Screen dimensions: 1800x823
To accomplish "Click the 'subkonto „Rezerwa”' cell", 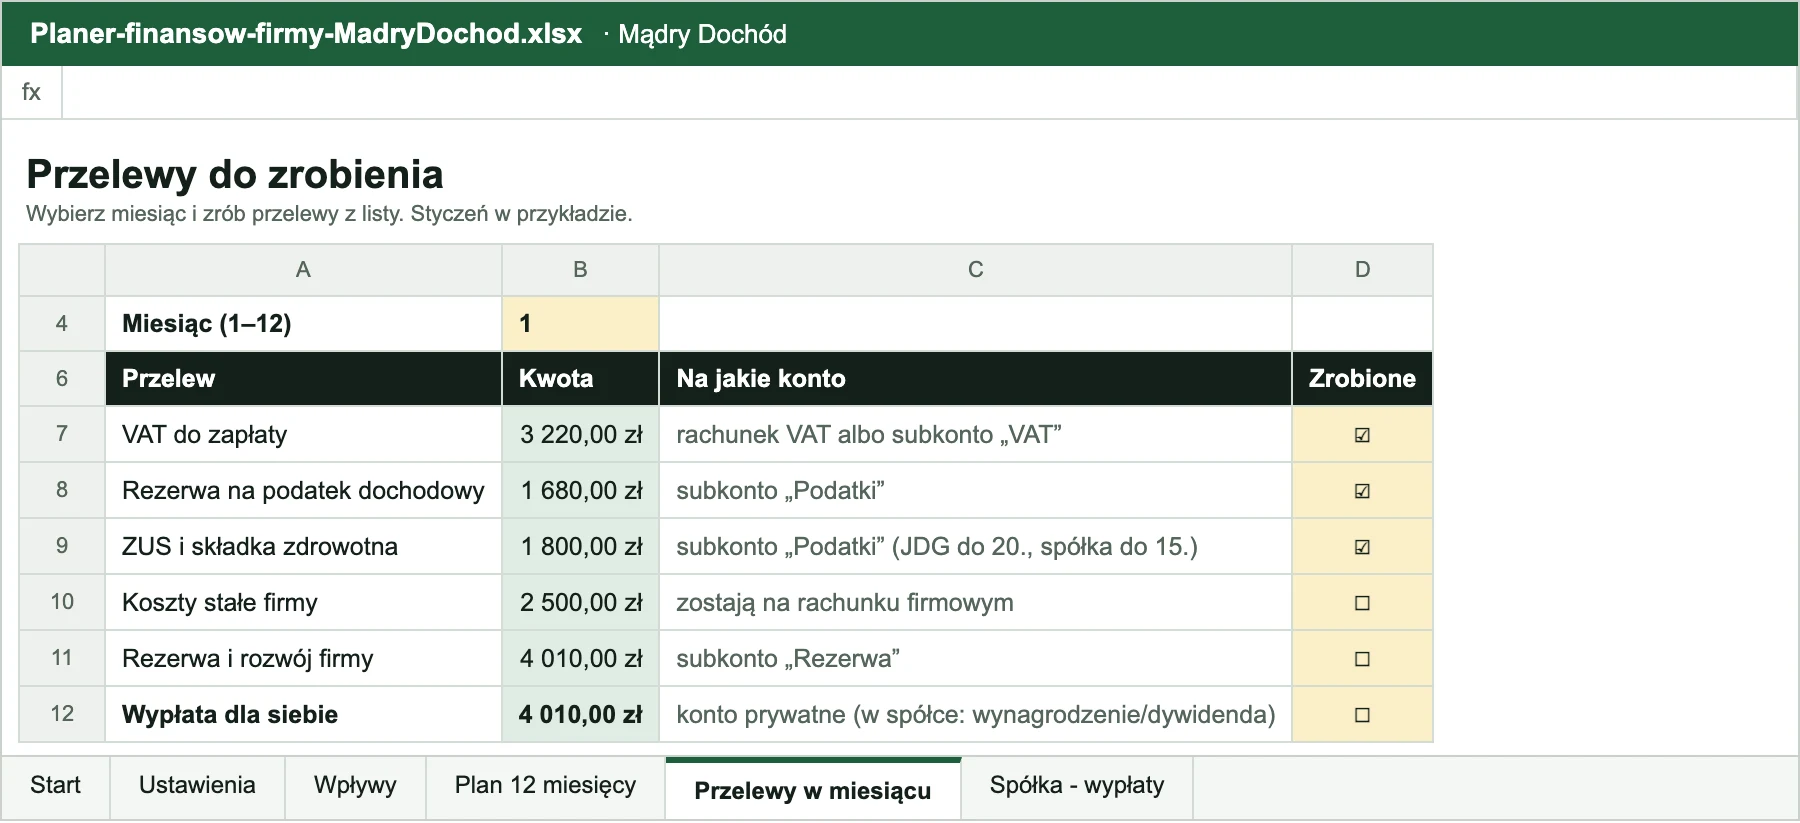I will pyautogui.click(x=975, y=658).
